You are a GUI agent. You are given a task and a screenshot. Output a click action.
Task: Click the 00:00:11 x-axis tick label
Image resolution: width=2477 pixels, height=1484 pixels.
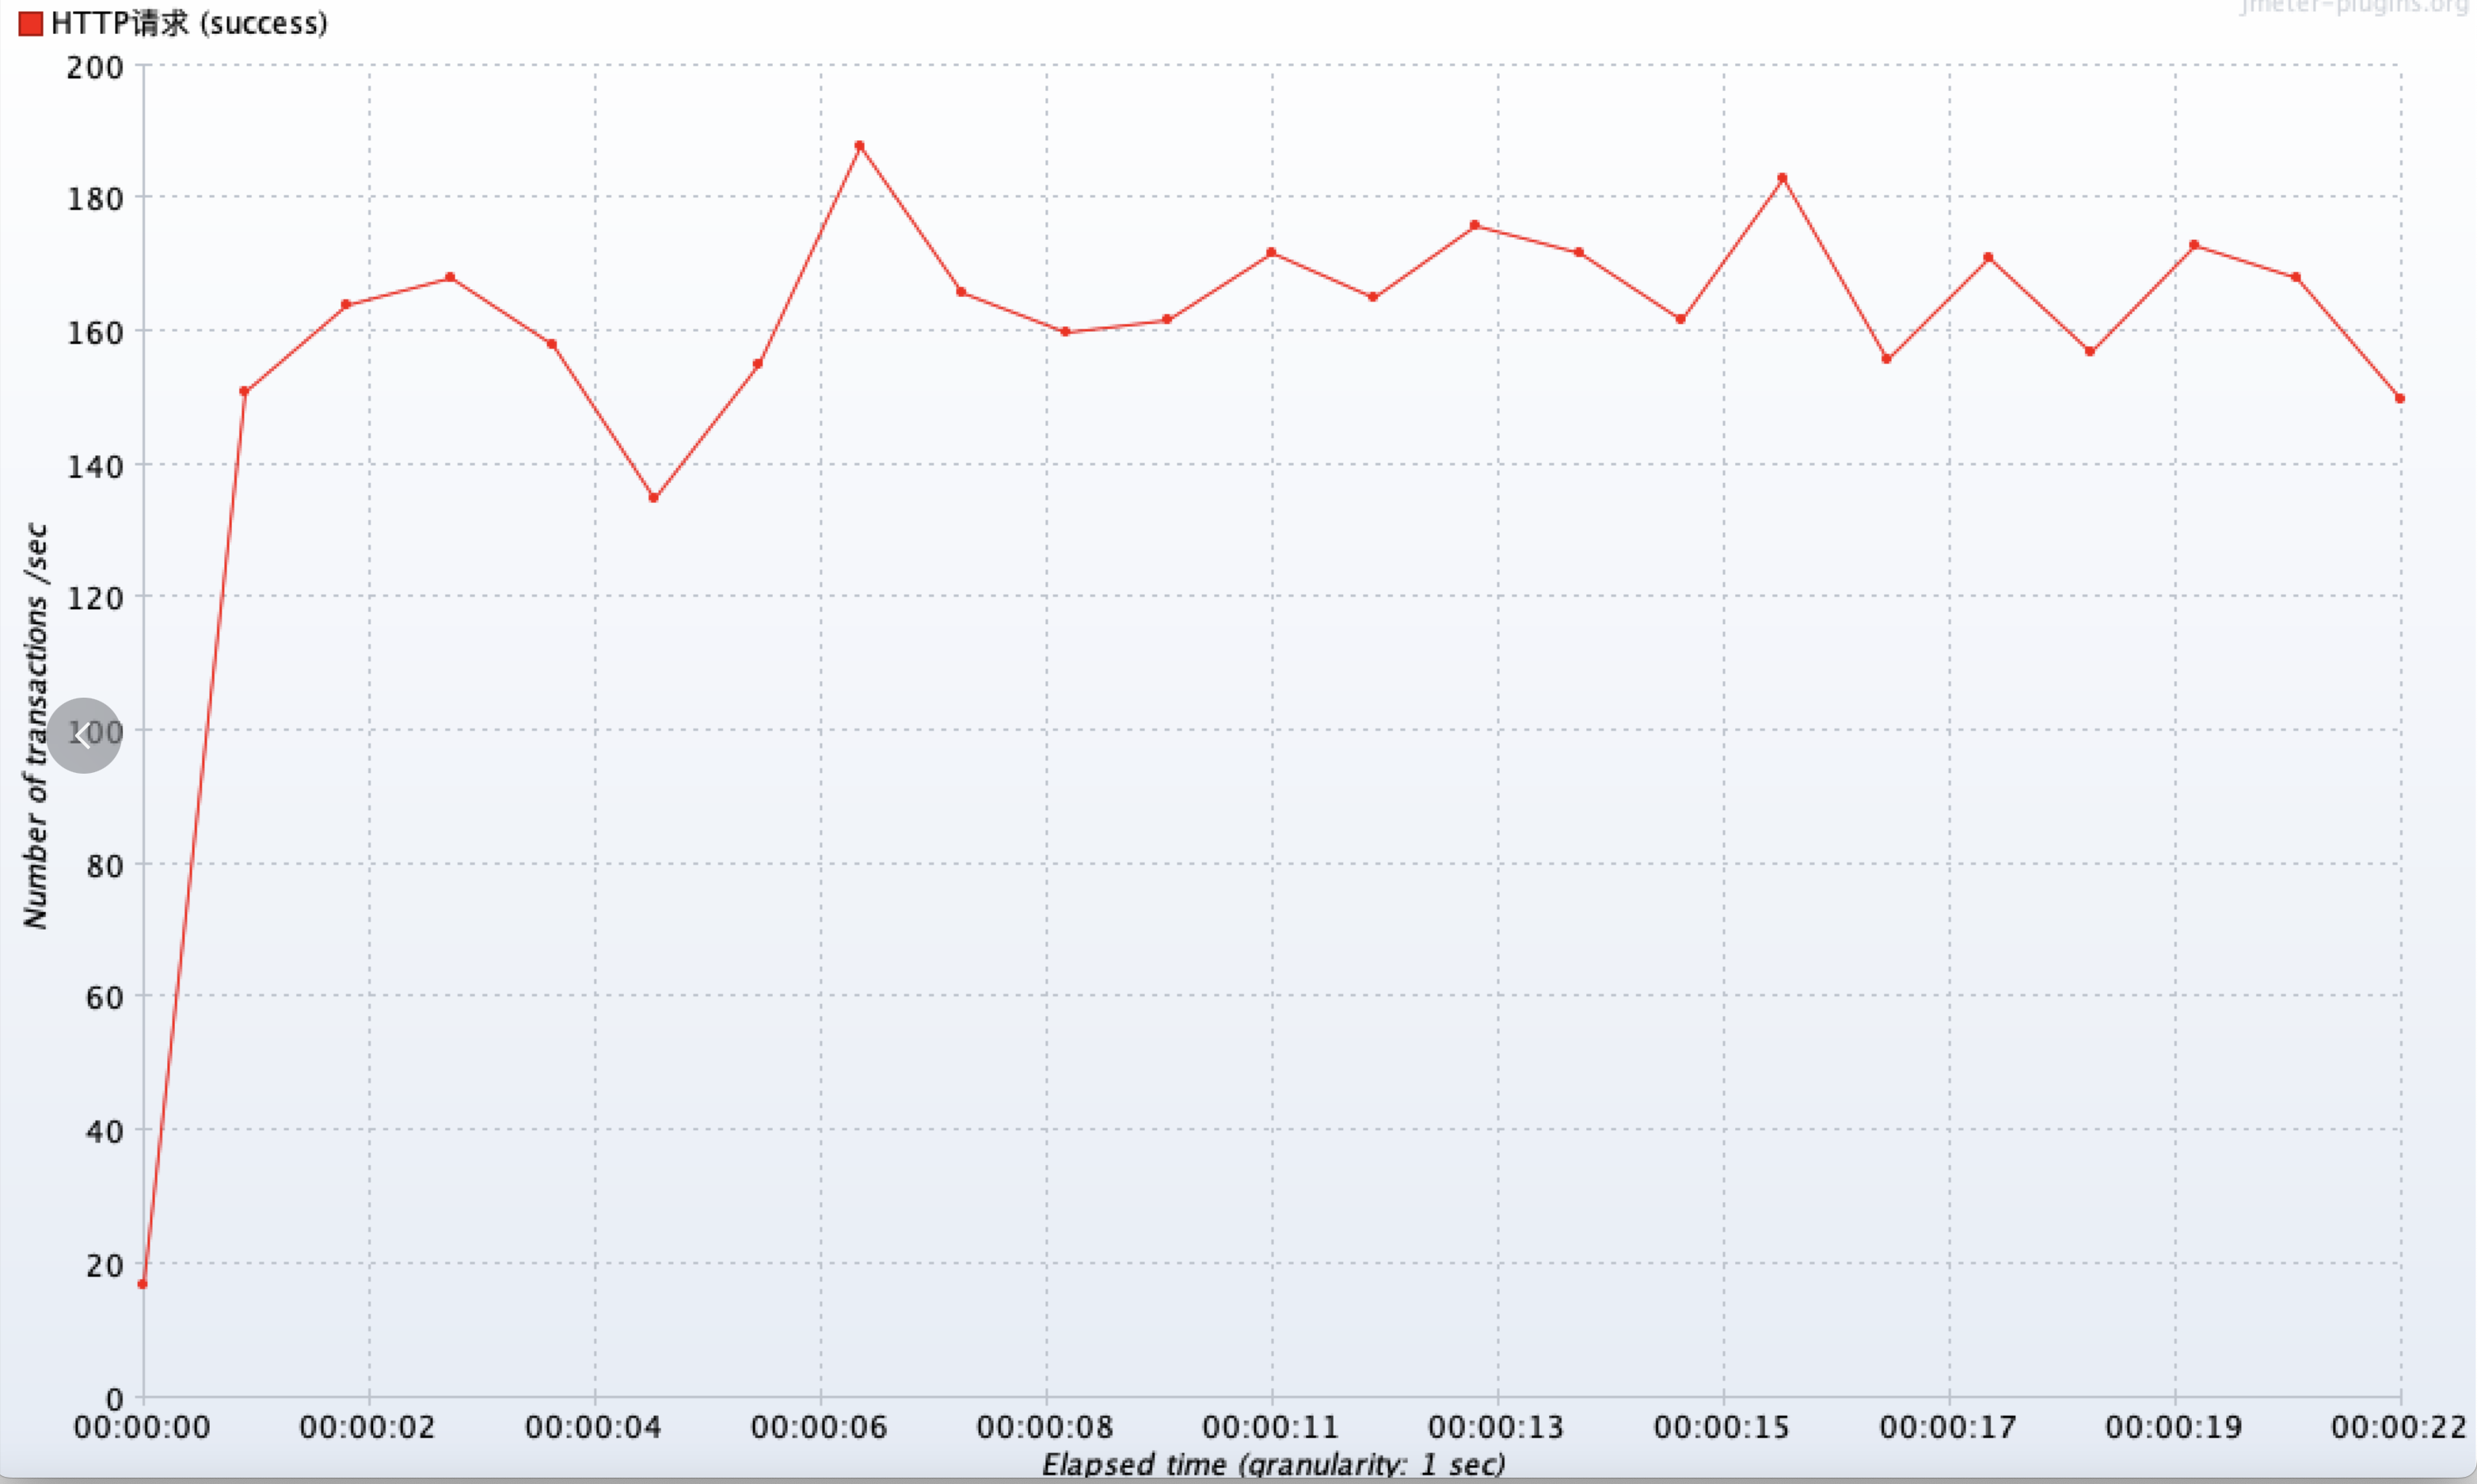pyautogui.click(x=1270, y=1427)
